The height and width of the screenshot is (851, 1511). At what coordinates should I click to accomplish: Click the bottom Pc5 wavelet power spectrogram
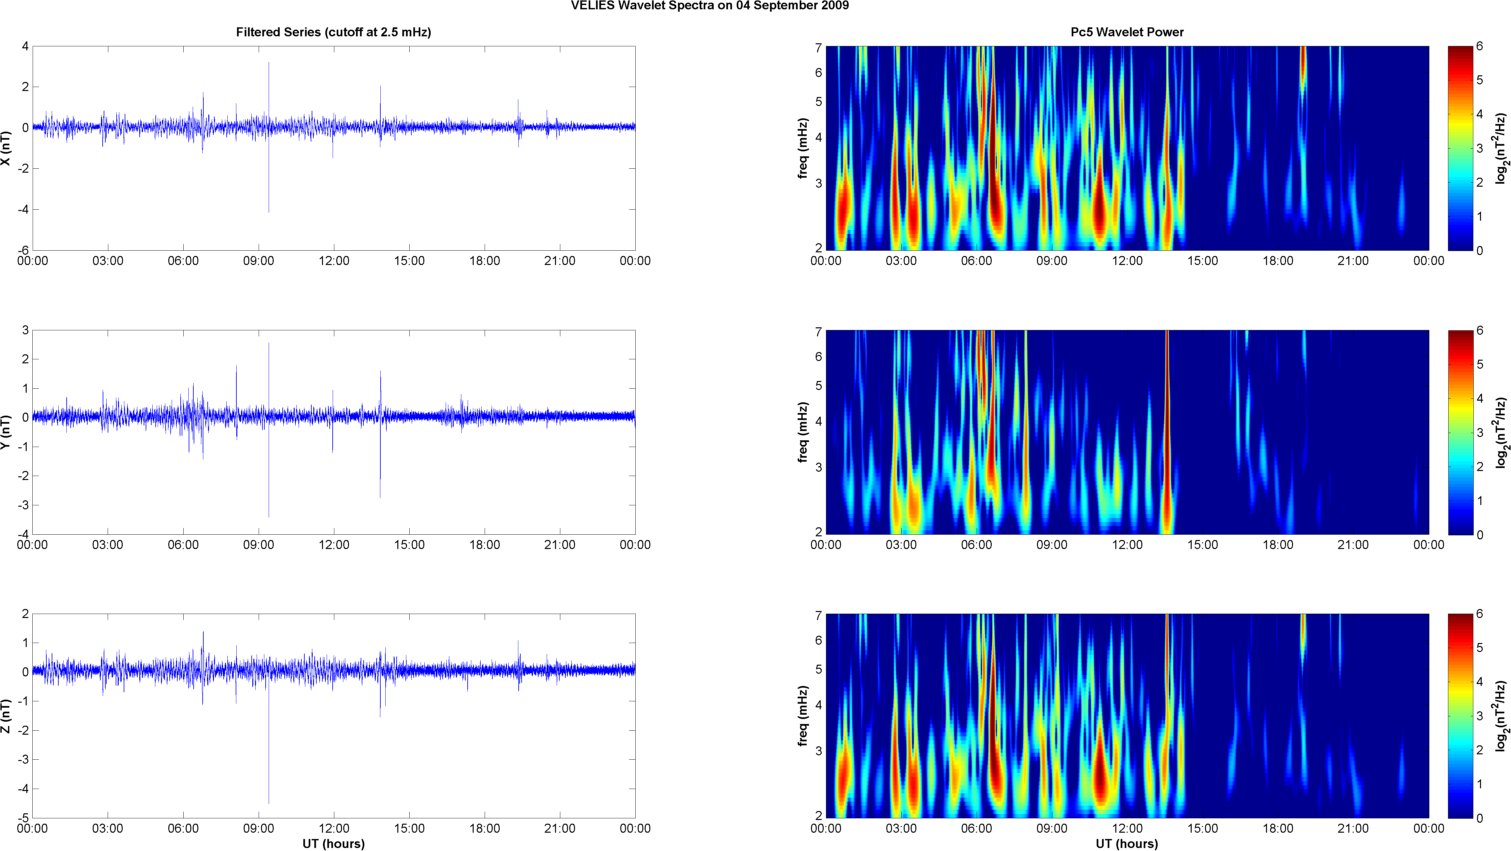tap(1127, 716)
